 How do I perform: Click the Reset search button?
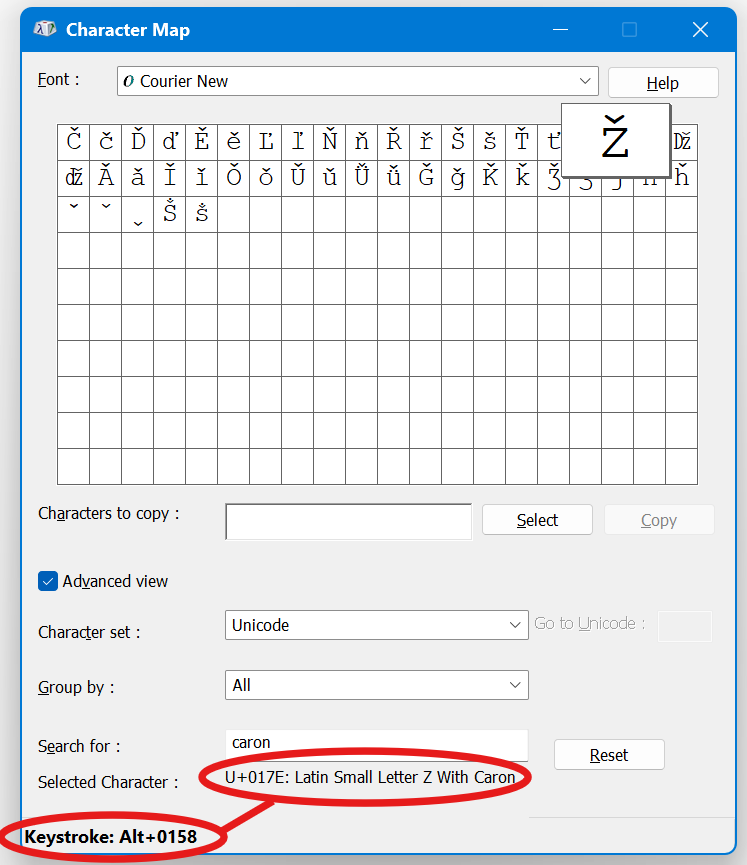click(608, 755)
